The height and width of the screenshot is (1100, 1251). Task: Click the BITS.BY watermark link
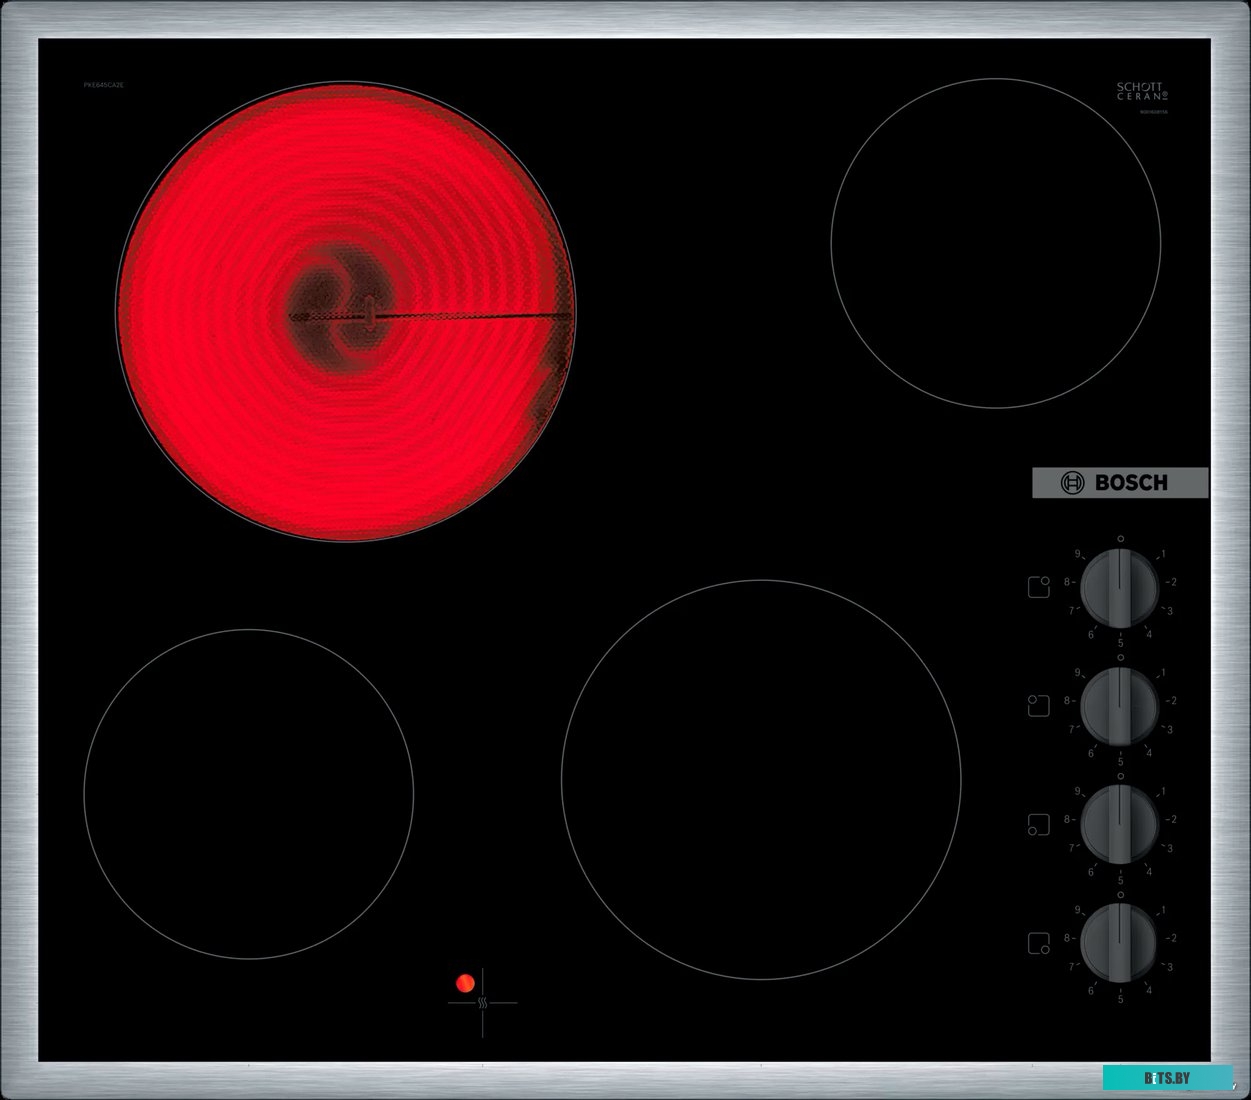pos(1167,1077)
